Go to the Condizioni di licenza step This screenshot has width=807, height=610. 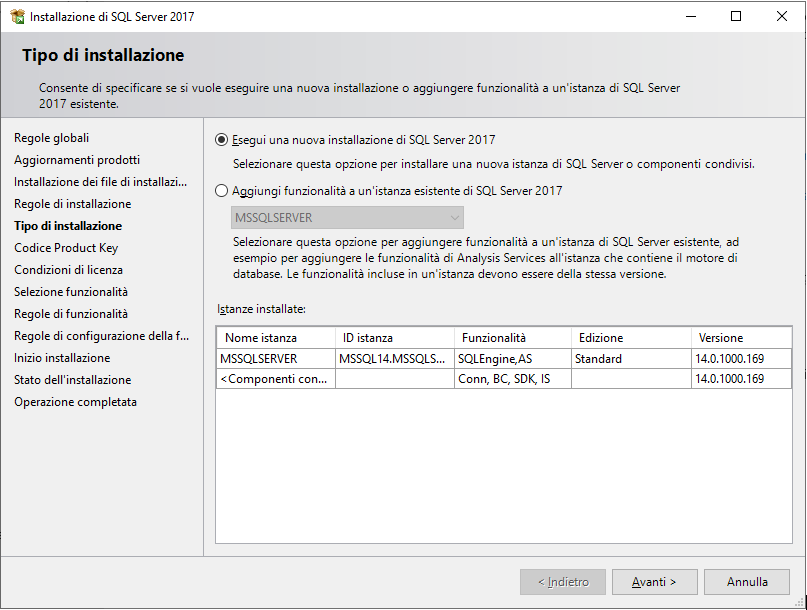click(68, 270)
